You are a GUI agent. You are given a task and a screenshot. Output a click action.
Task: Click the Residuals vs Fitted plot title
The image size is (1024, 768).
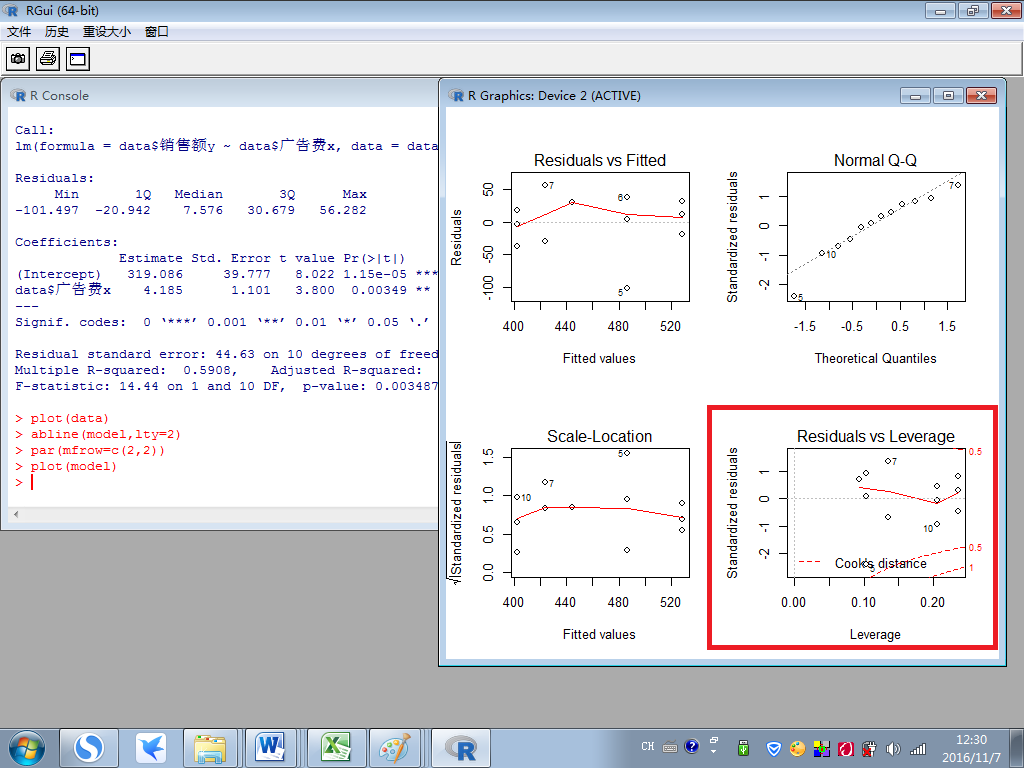click(x=600, y=161)
